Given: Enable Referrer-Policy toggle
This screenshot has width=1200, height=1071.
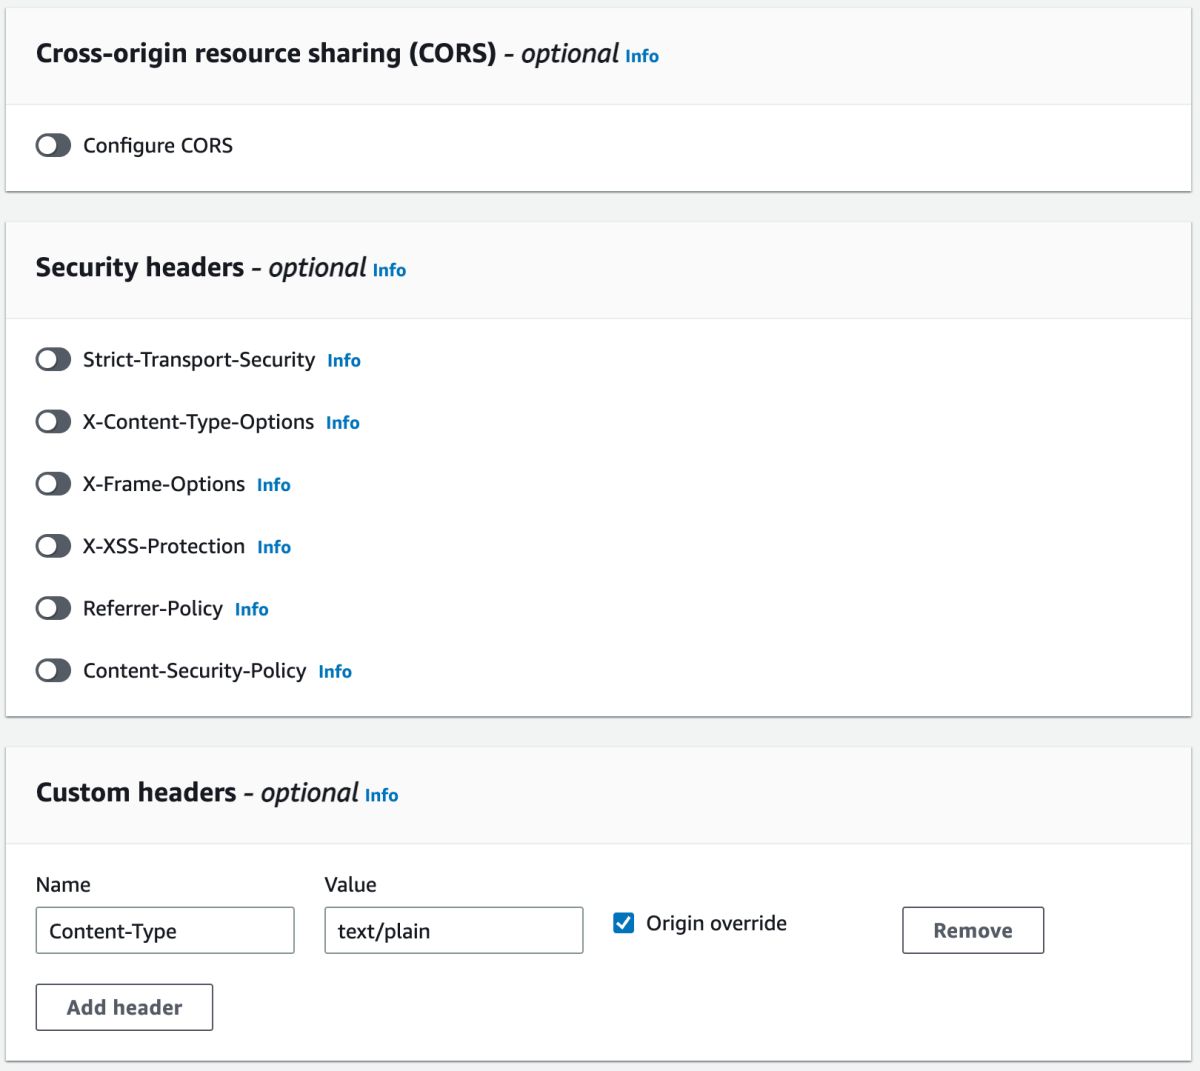Looking at the screenshot, I should tap(53, 608).
